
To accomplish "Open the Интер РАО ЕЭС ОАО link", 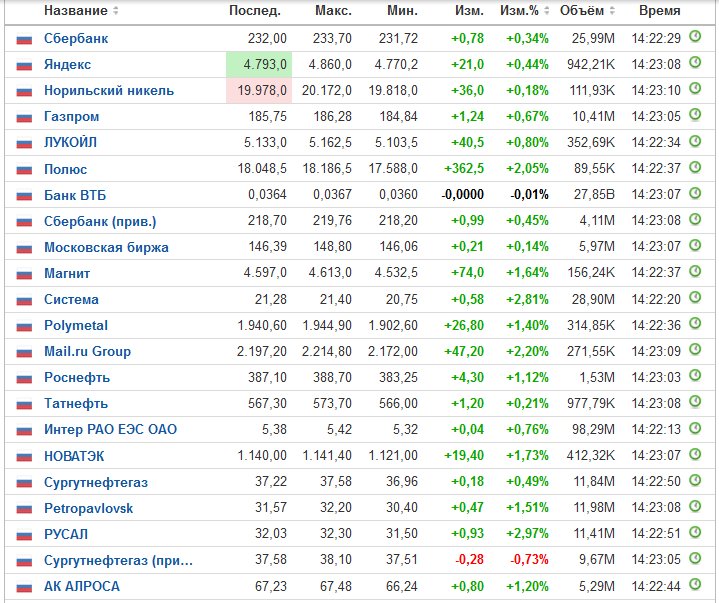I will pyautogui.click(x=111, y=430).
